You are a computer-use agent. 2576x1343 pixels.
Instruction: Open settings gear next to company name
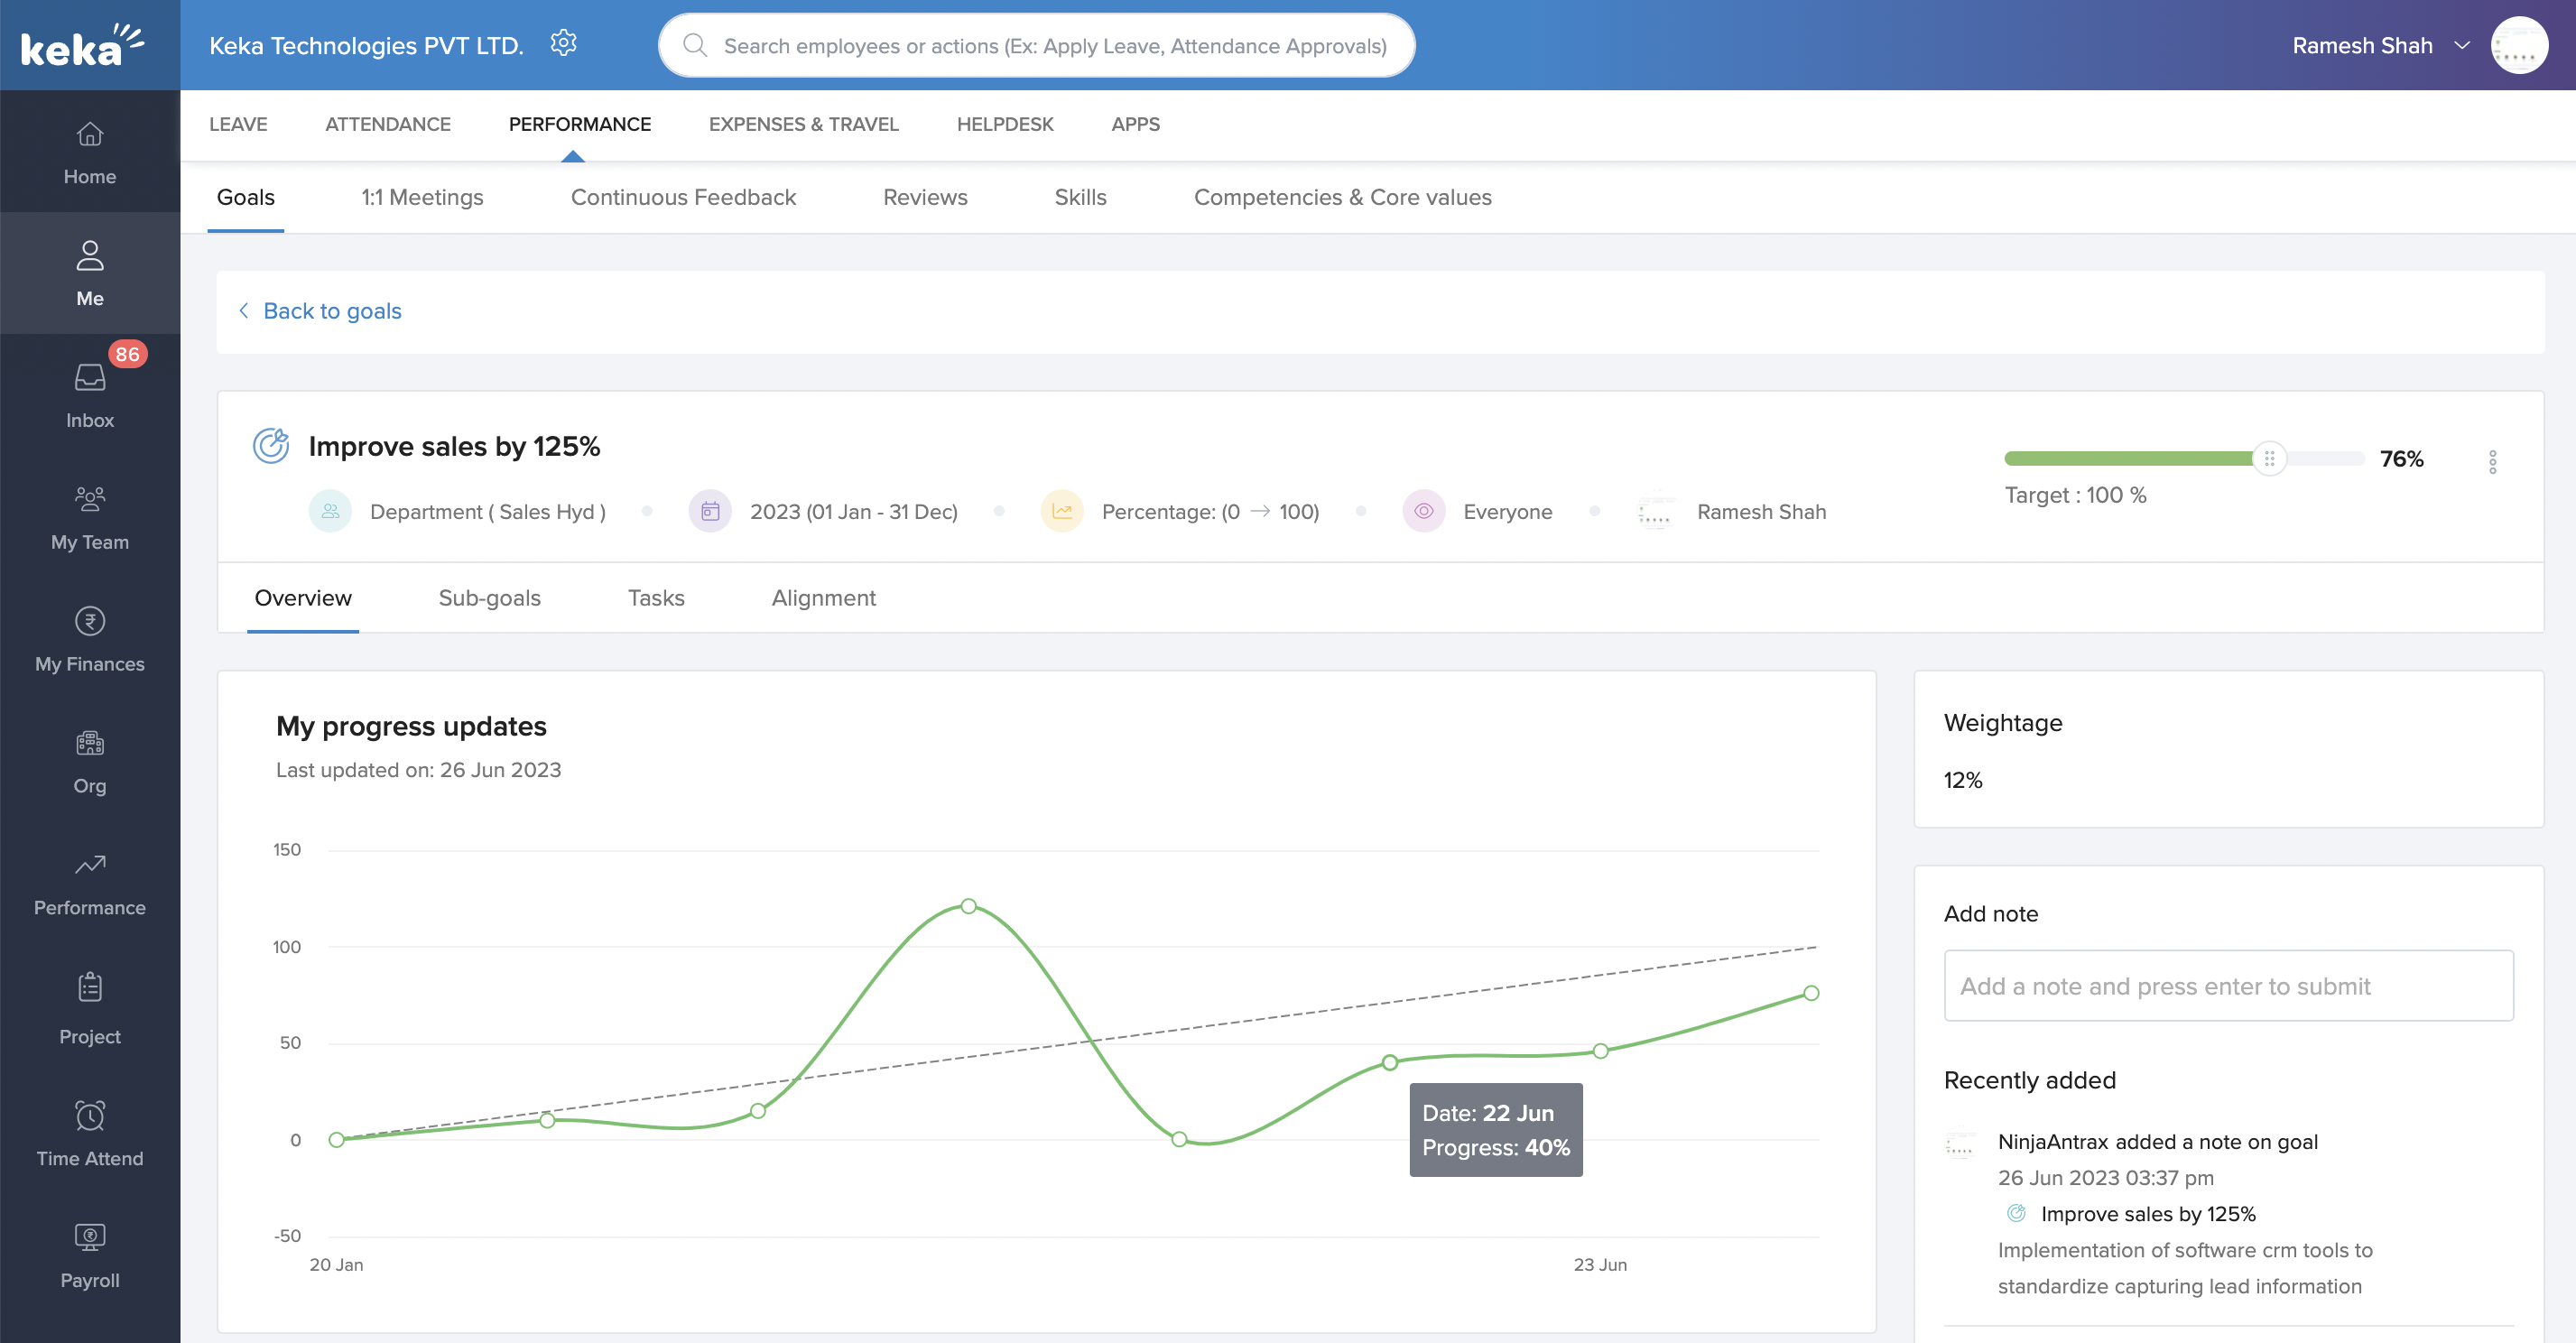pos(564,44)
